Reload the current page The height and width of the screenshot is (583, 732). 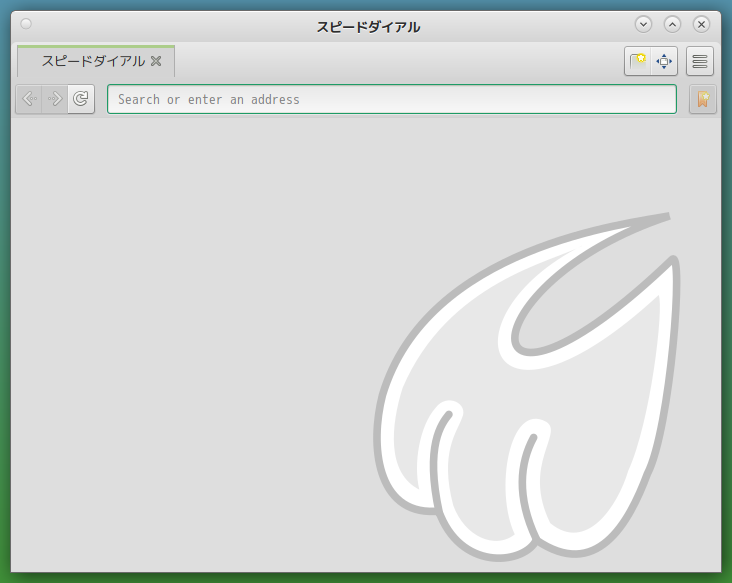tap(81, 99)
